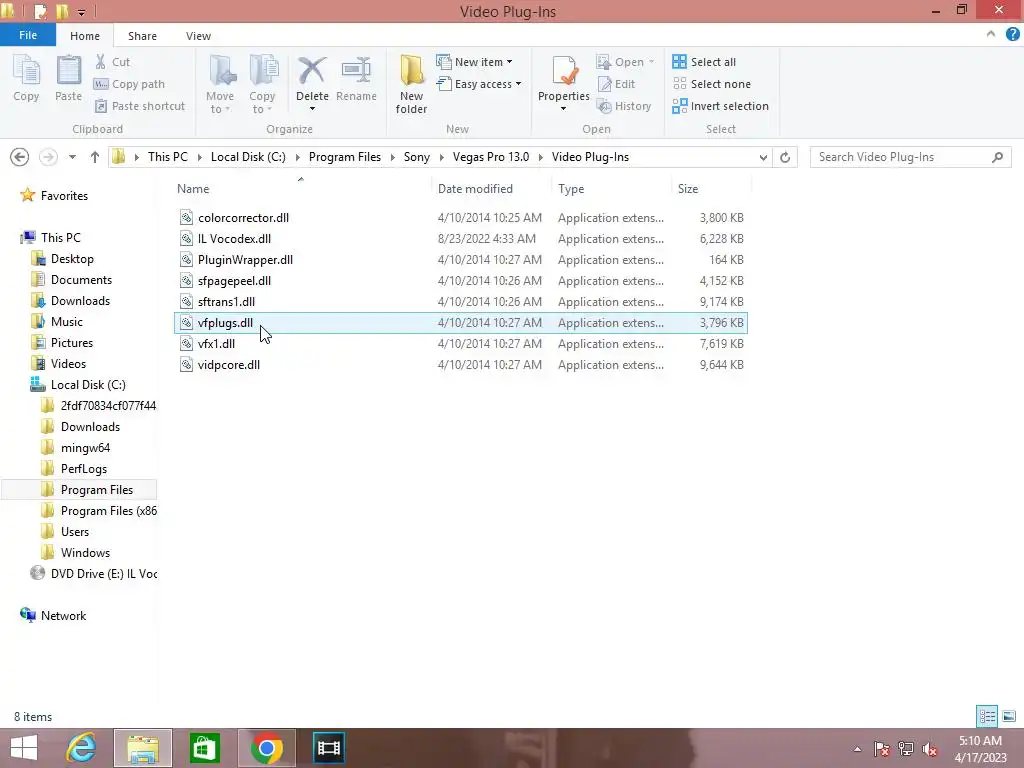This screenshot has width=1024, height=768.
Task: Open the File menu tab
Action: click(28, 35)
